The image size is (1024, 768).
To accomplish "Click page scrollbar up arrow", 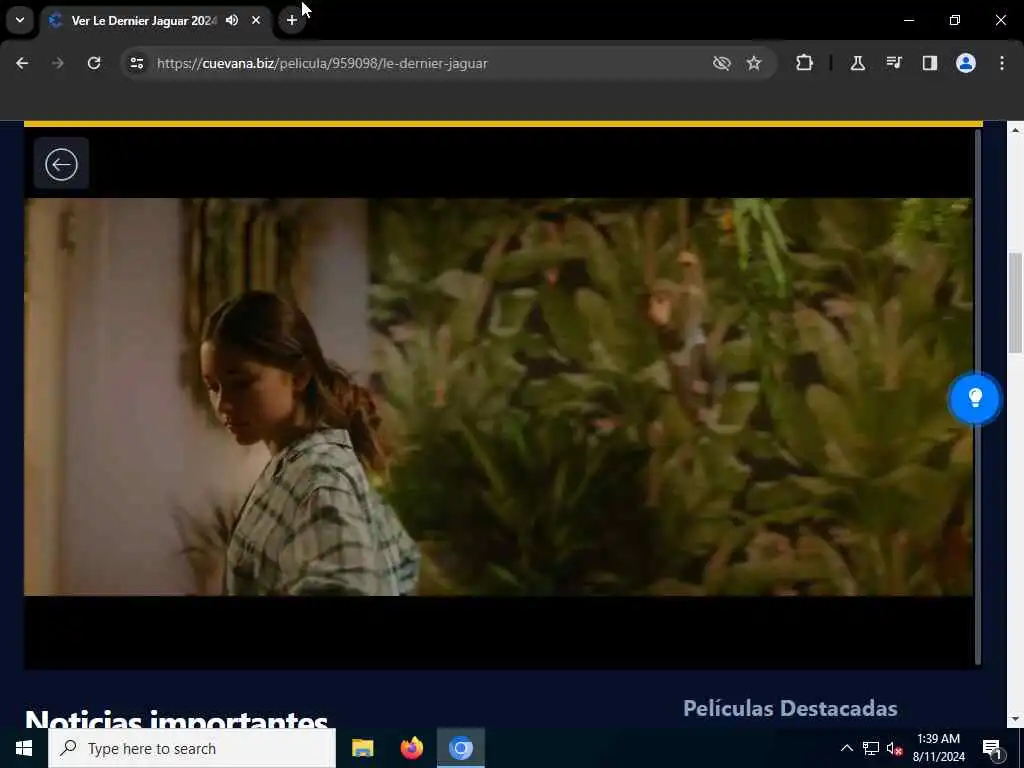I will 1015,130.
